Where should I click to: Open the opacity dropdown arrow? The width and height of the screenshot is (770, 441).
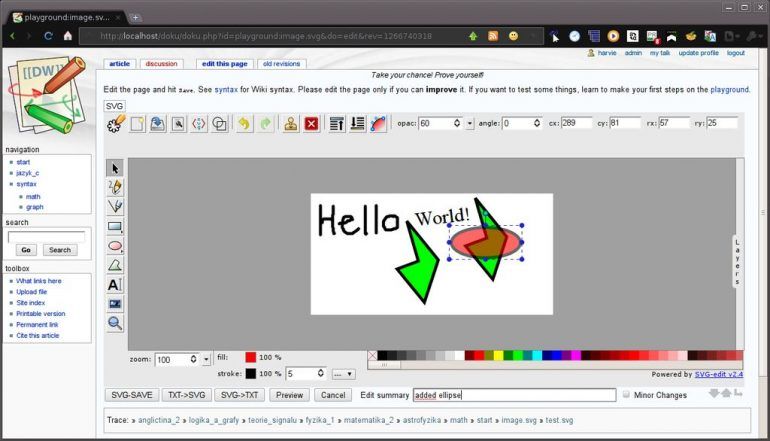coord(470,123)
